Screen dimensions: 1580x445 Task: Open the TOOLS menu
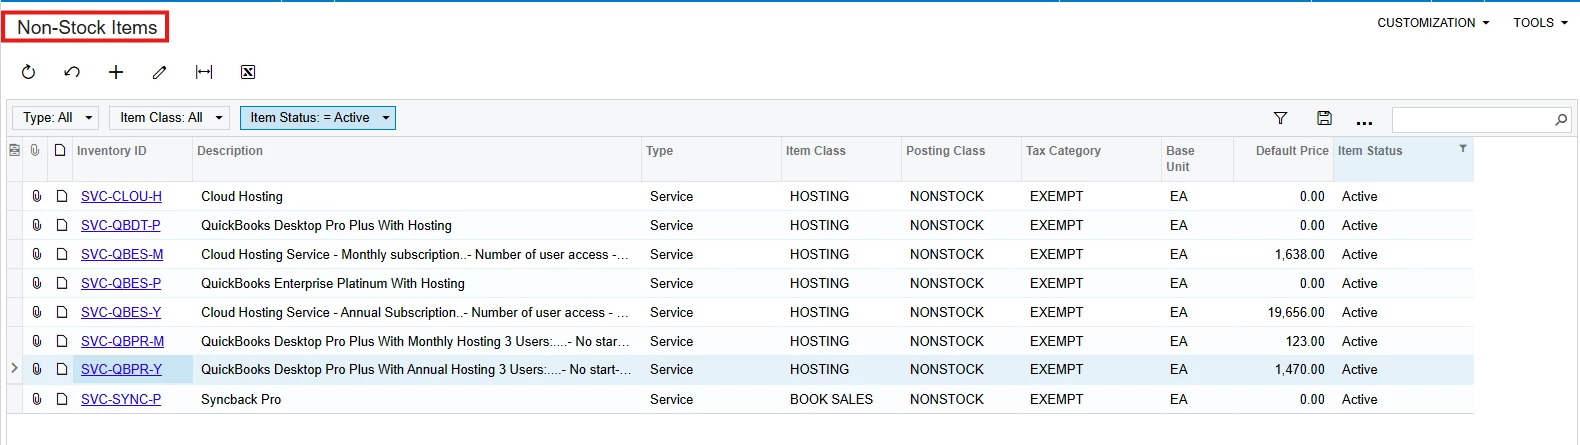coord(1540,22)
